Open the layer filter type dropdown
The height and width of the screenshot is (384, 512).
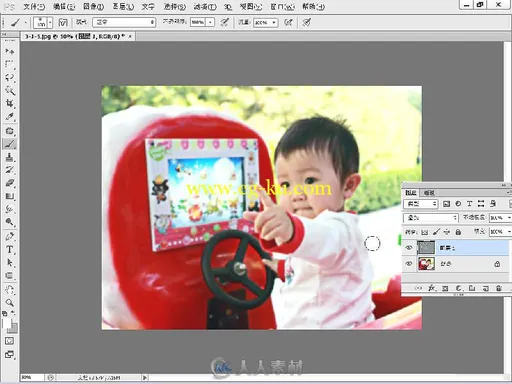click(420, 204)
